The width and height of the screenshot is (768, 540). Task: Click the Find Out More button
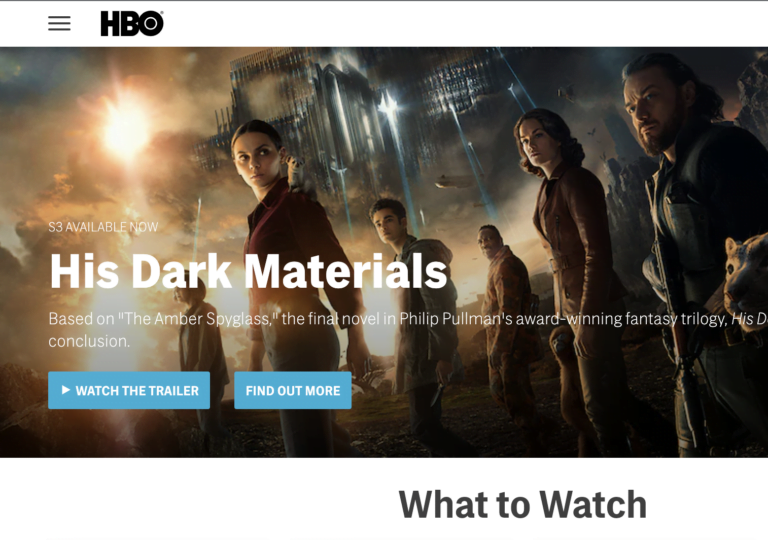click(293, 391)
